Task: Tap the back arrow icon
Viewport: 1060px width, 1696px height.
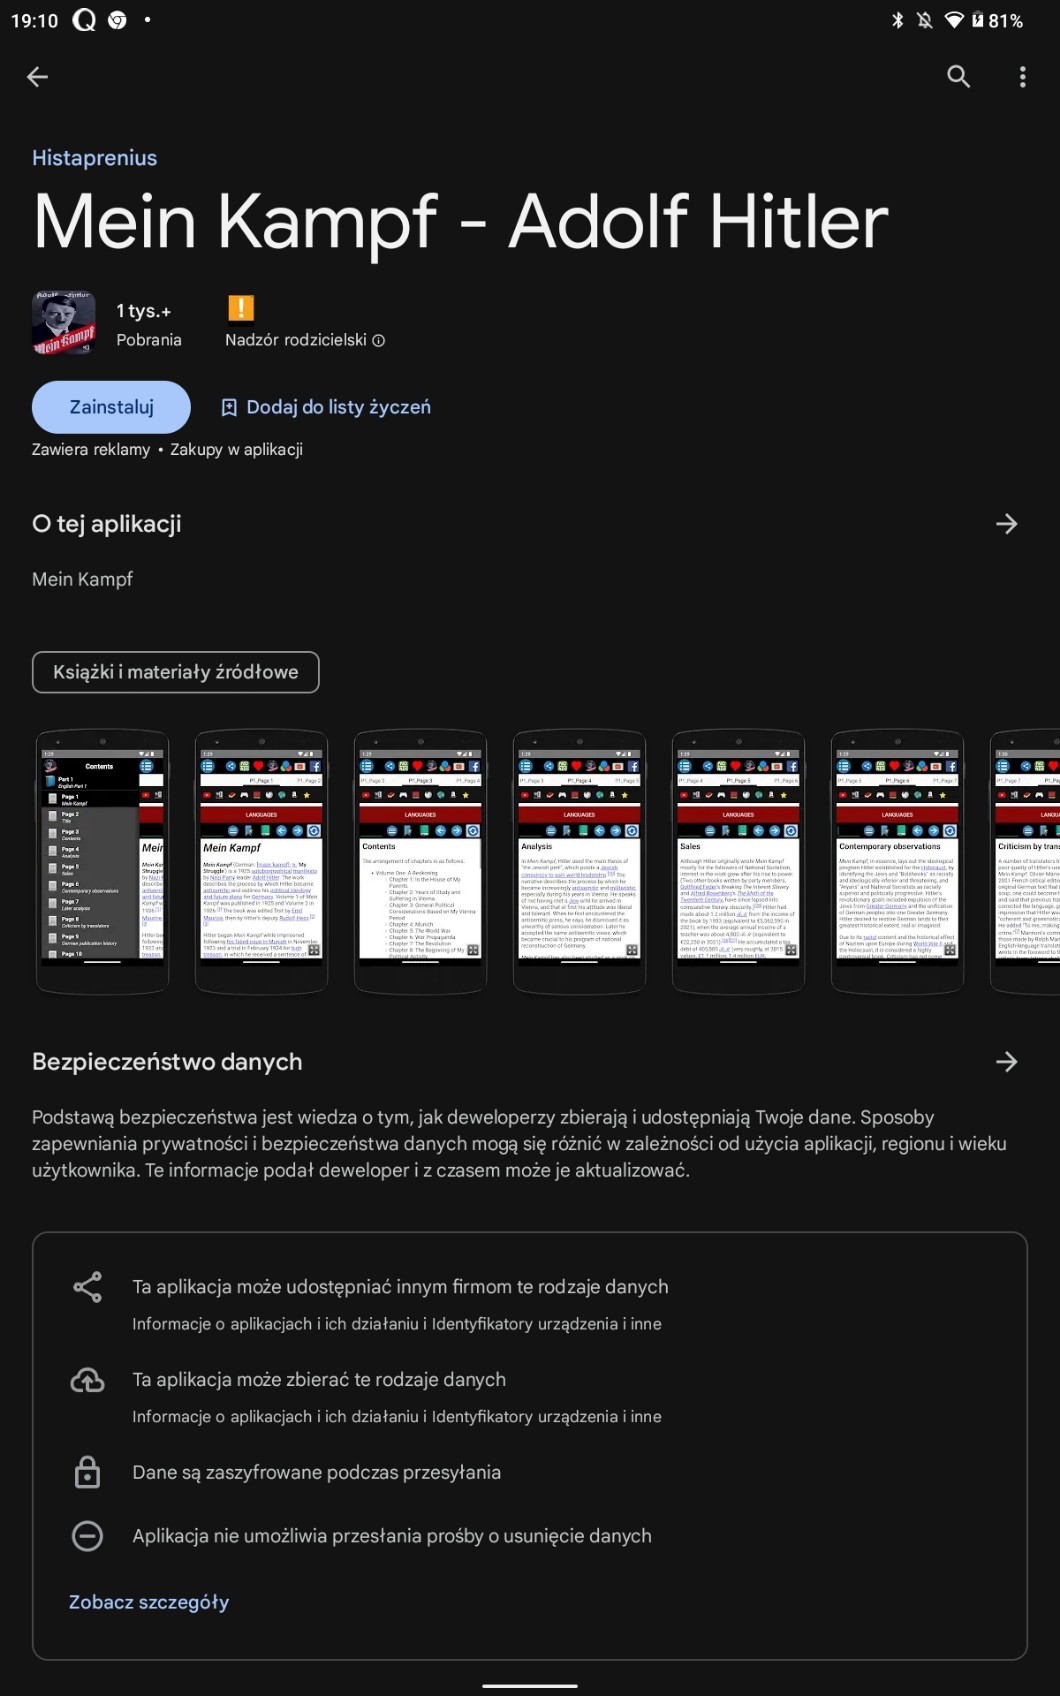Action: (x=38, y=77)
